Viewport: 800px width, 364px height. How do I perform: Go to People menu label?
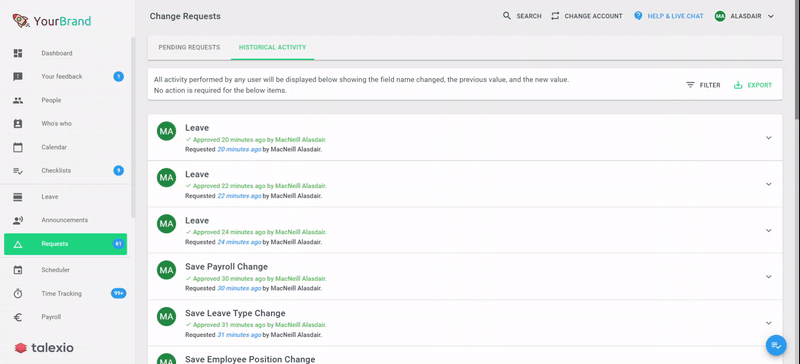click(51, 100)
